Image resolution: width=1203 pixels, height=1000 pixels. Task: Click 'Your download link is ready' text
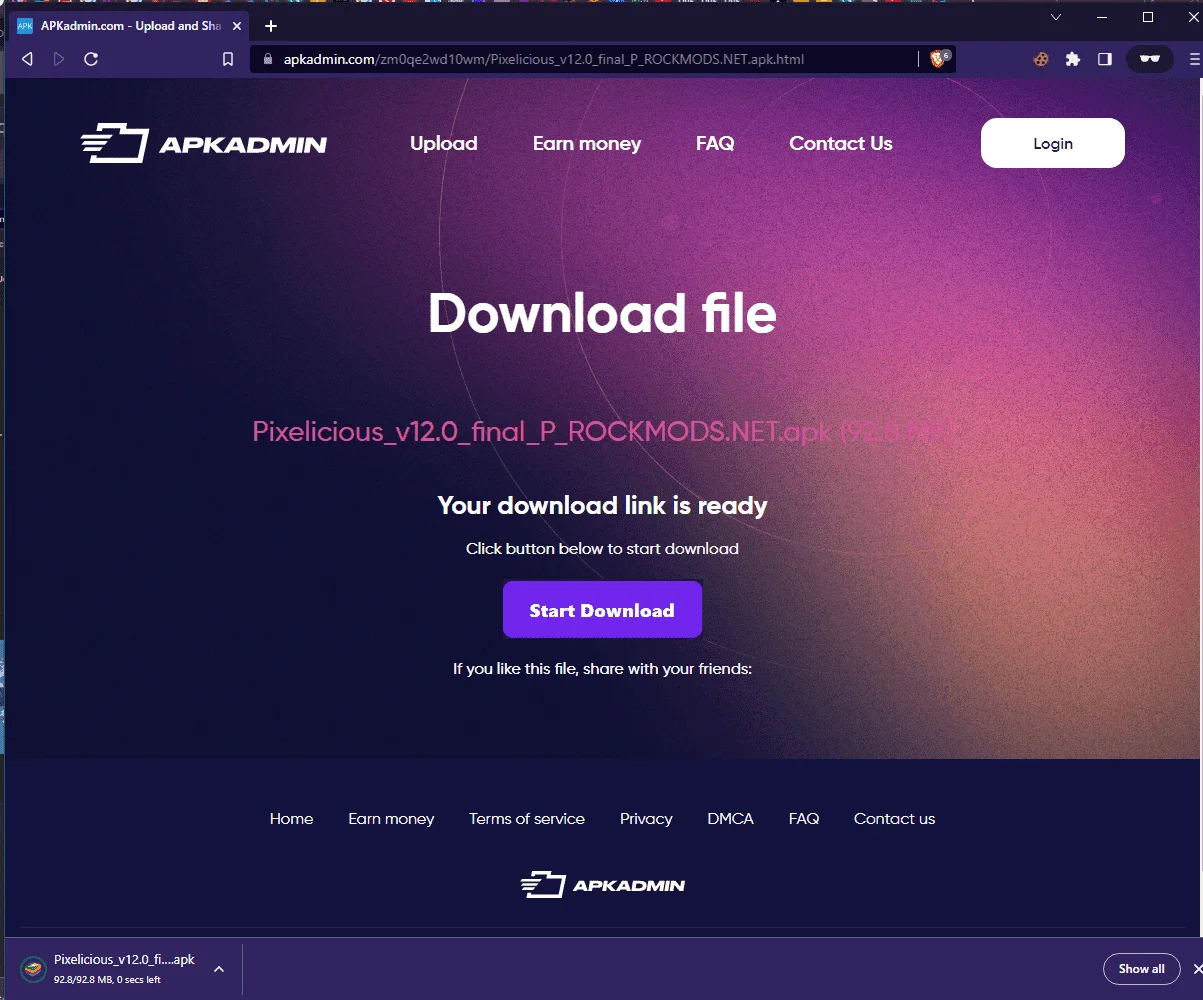pos(602,506)
